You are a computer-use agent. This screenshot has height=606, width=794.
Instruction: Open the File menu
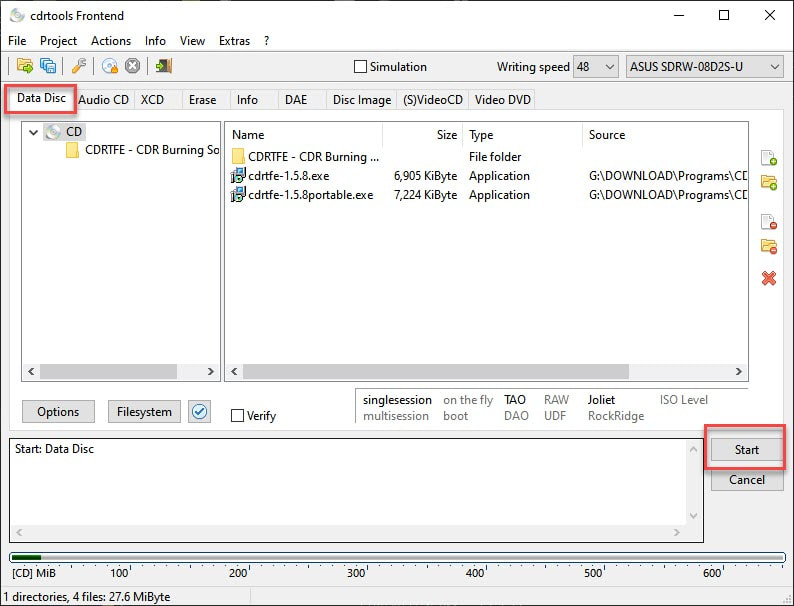coord(17,41)
